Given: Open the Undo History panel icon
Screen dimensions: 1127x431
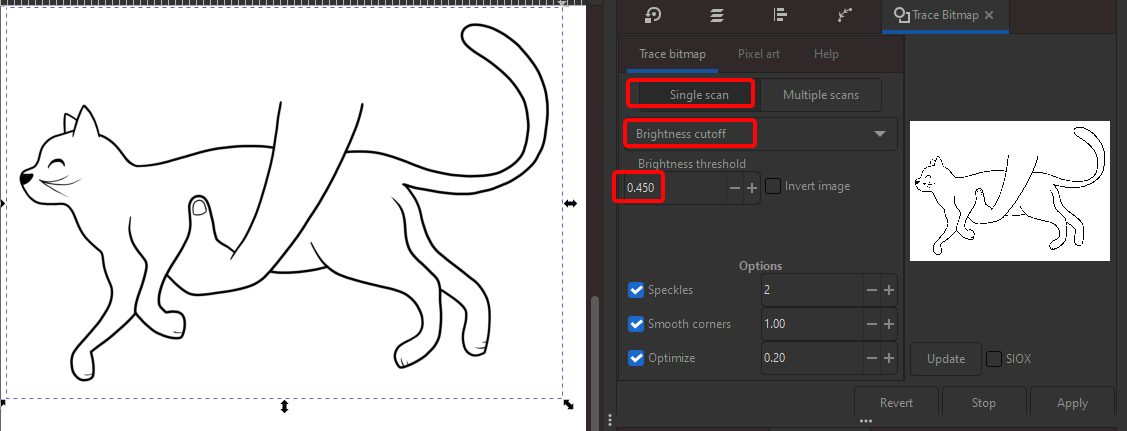Looking at the screenshot, I should pos(653,15).
